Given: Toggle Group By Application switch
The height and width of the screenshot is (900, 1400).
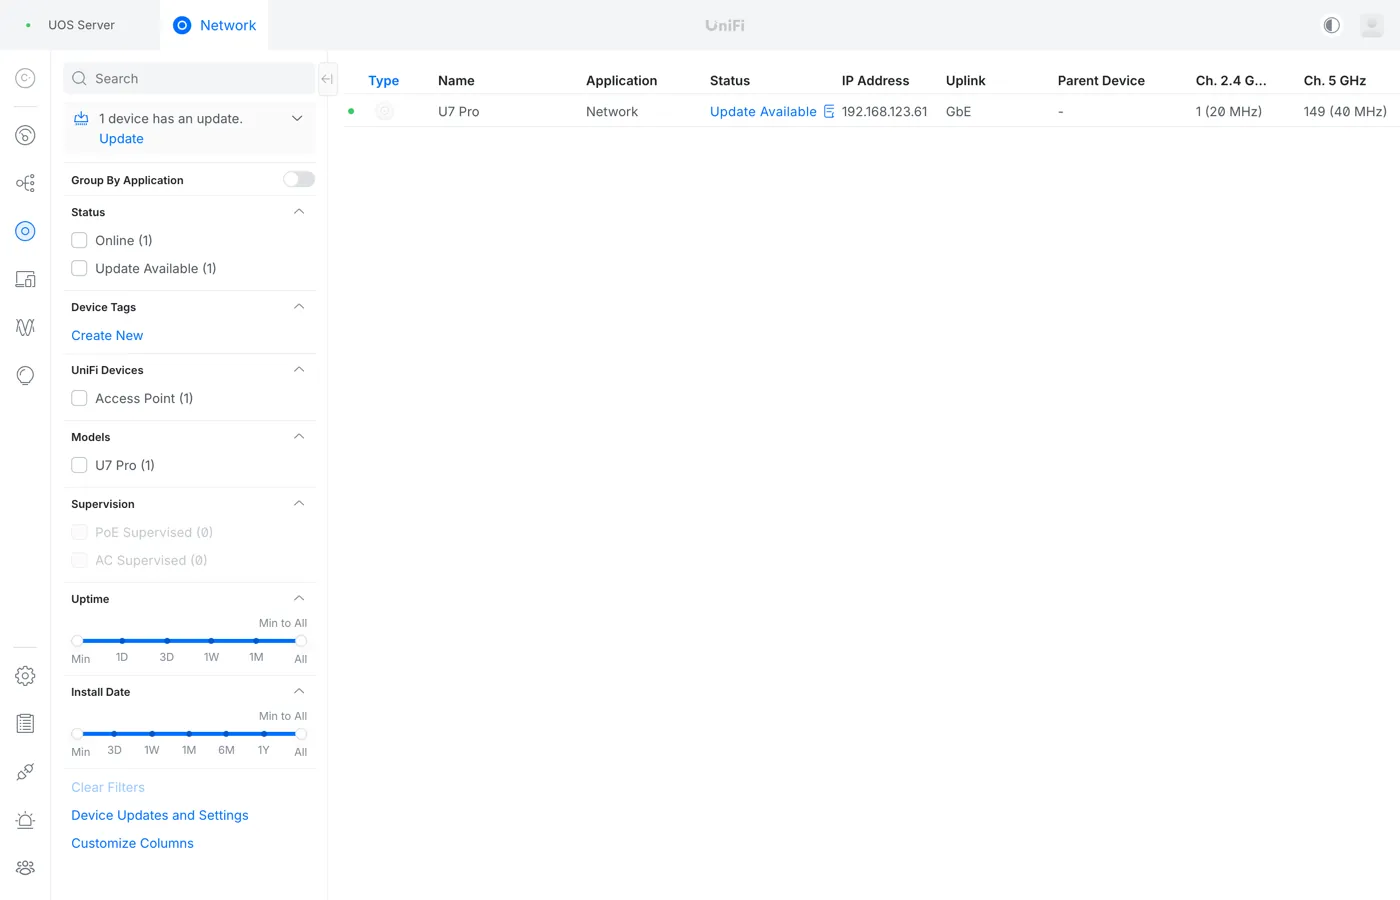Looking at the screenshot, I should click(x=299, y=179).
